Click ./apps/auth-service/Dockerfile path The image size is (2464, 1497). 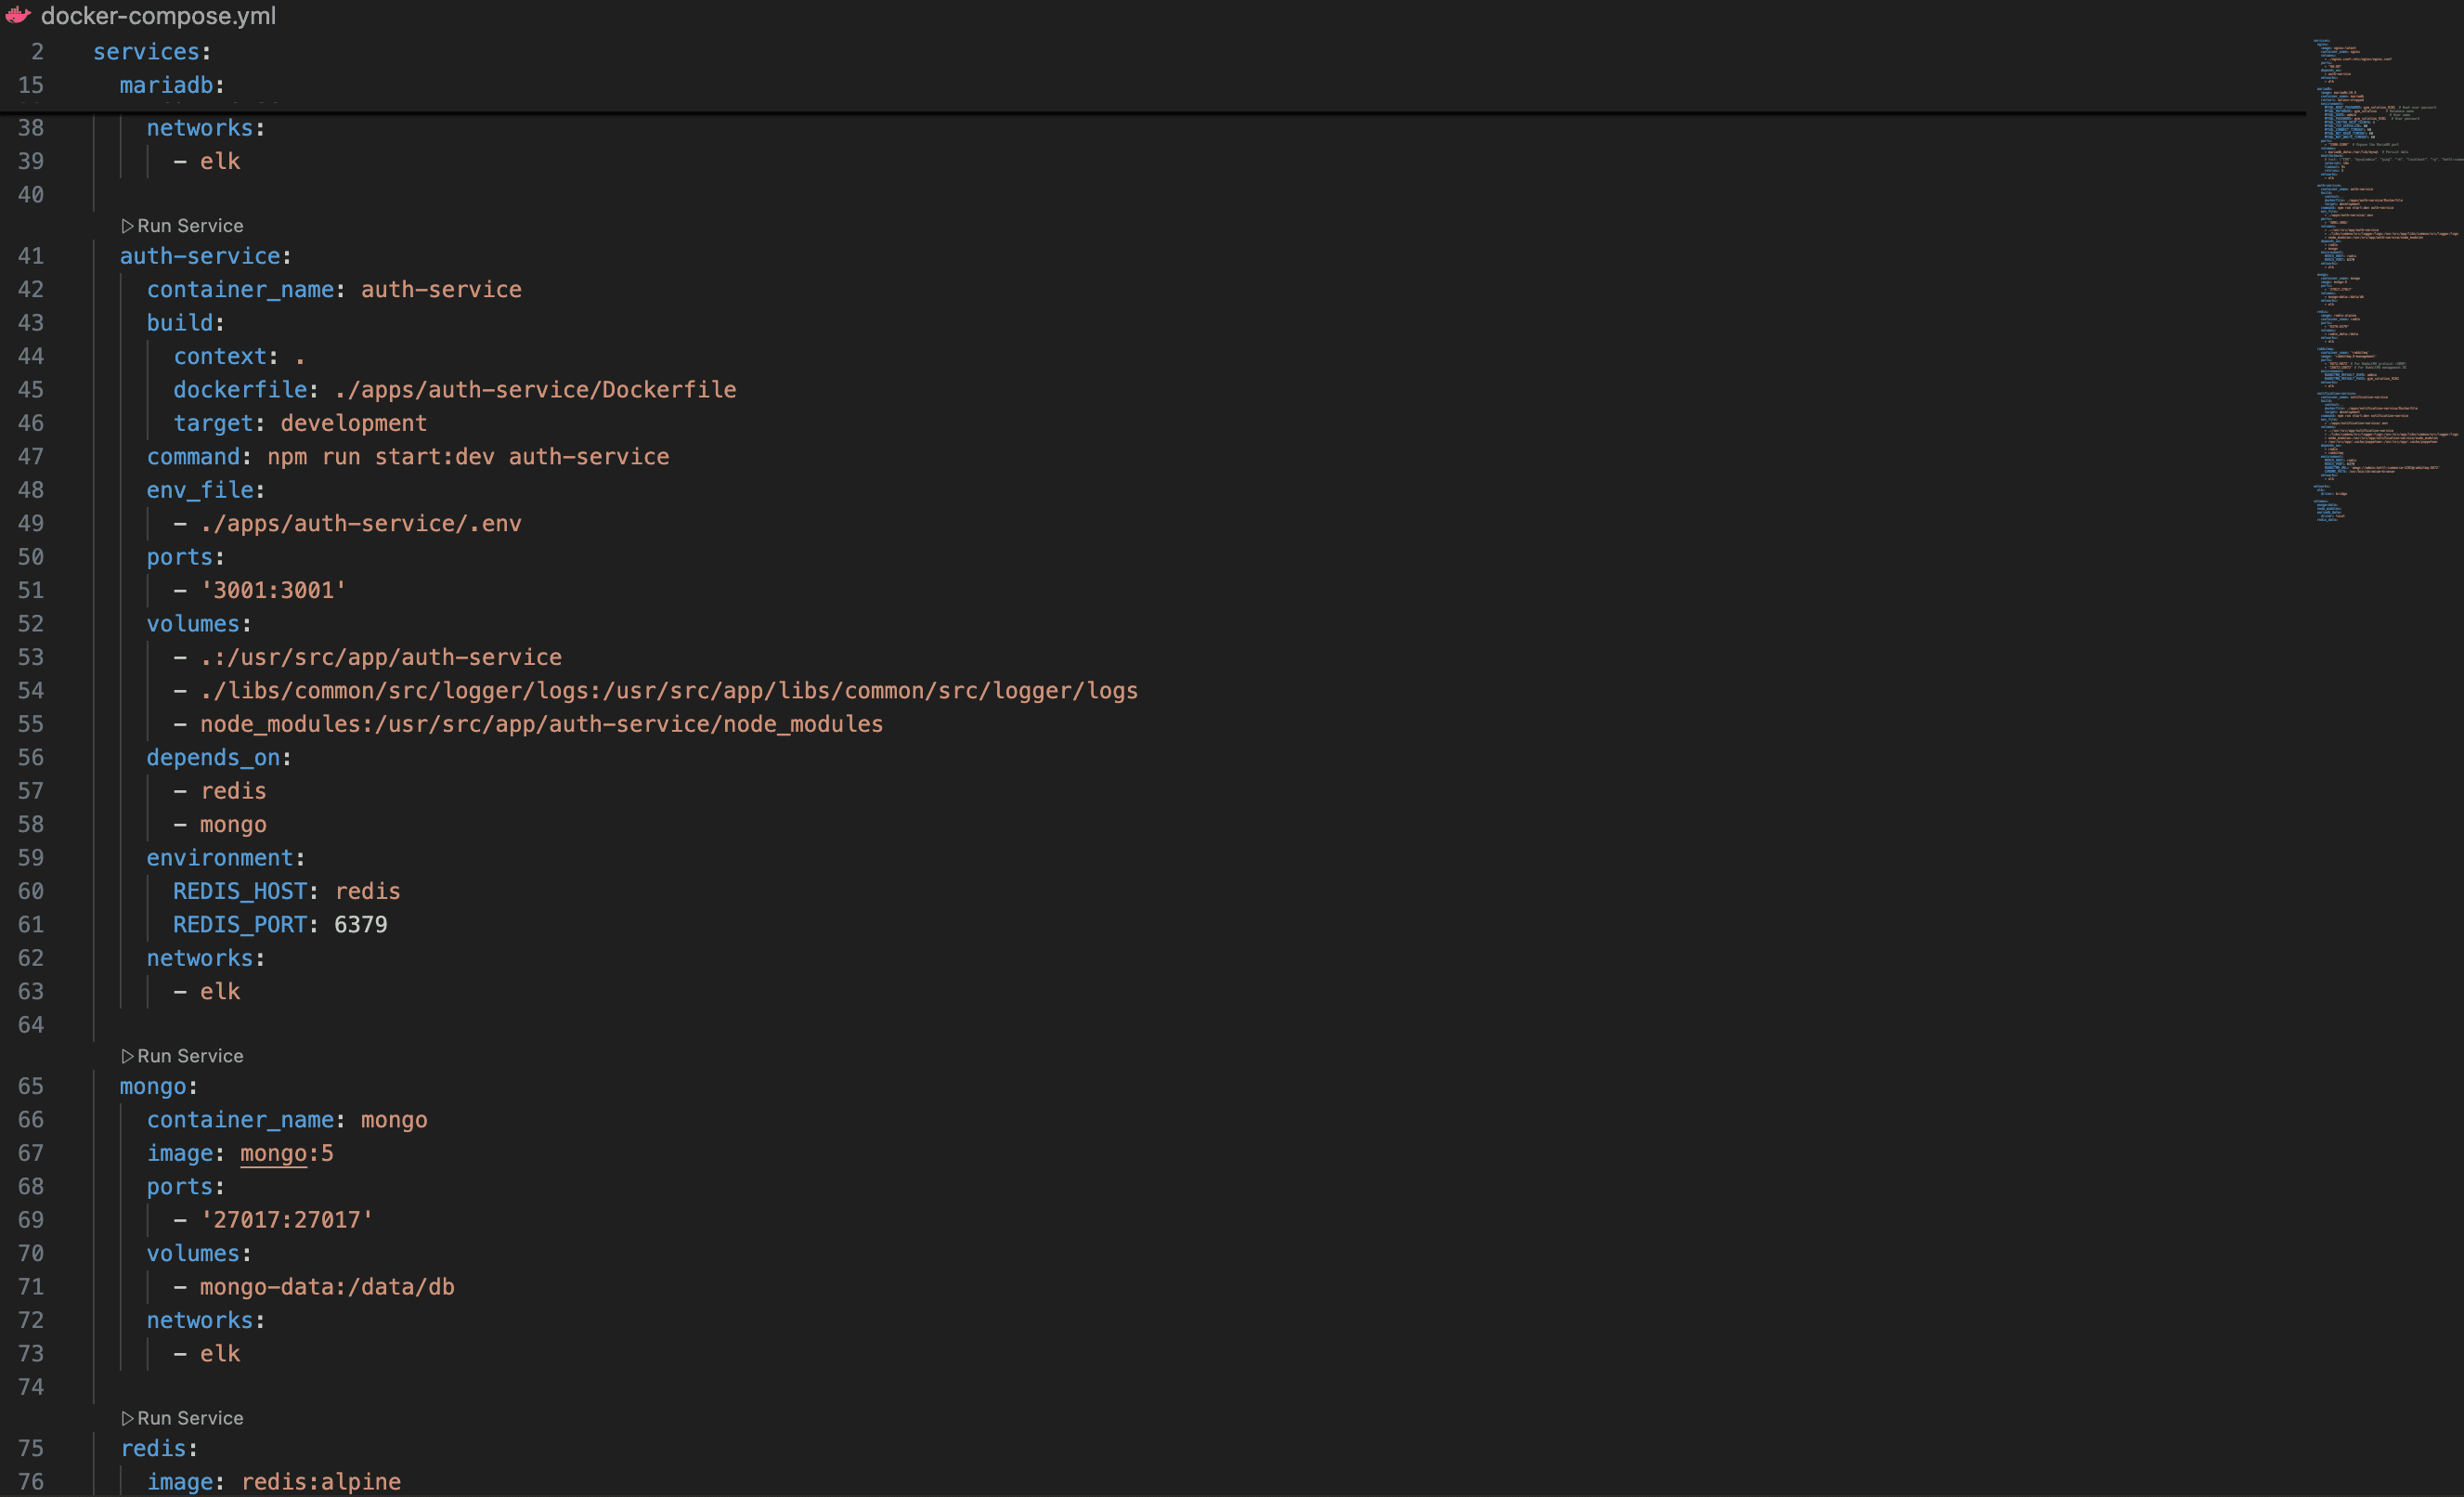[x=535, y=390]
